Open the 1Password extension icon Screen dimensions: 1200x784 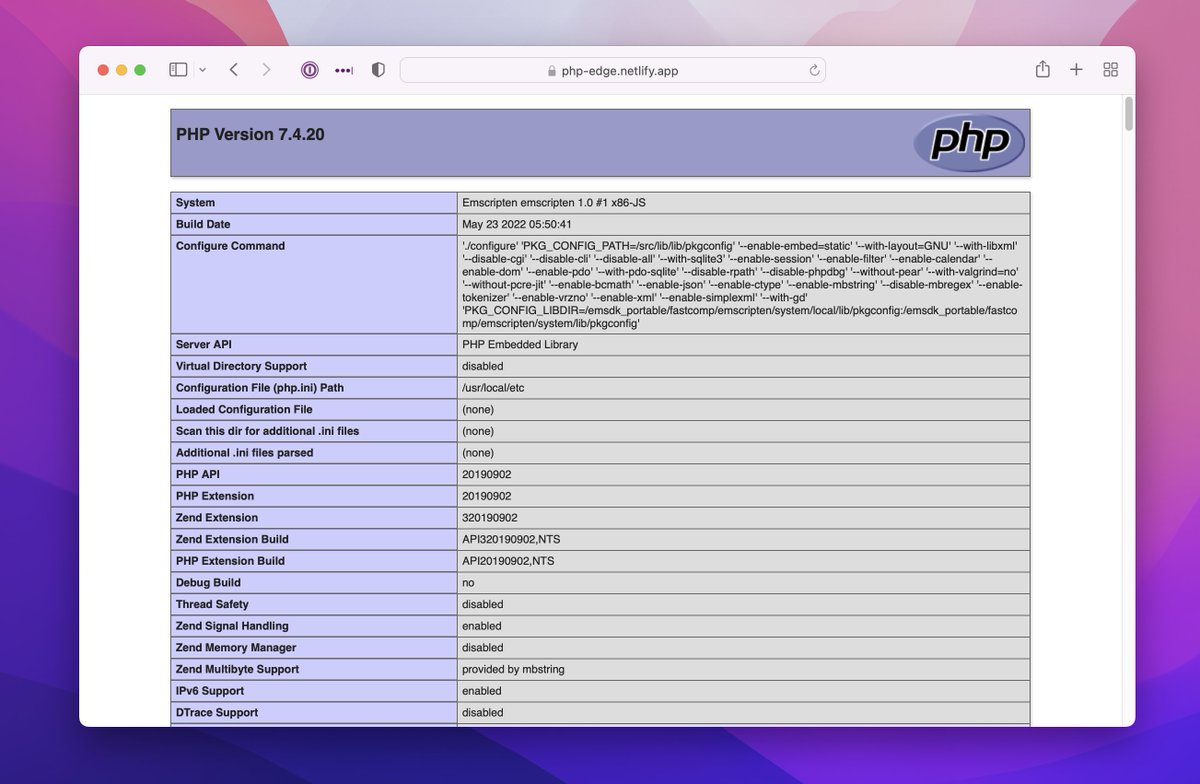[x=310, y=70]
